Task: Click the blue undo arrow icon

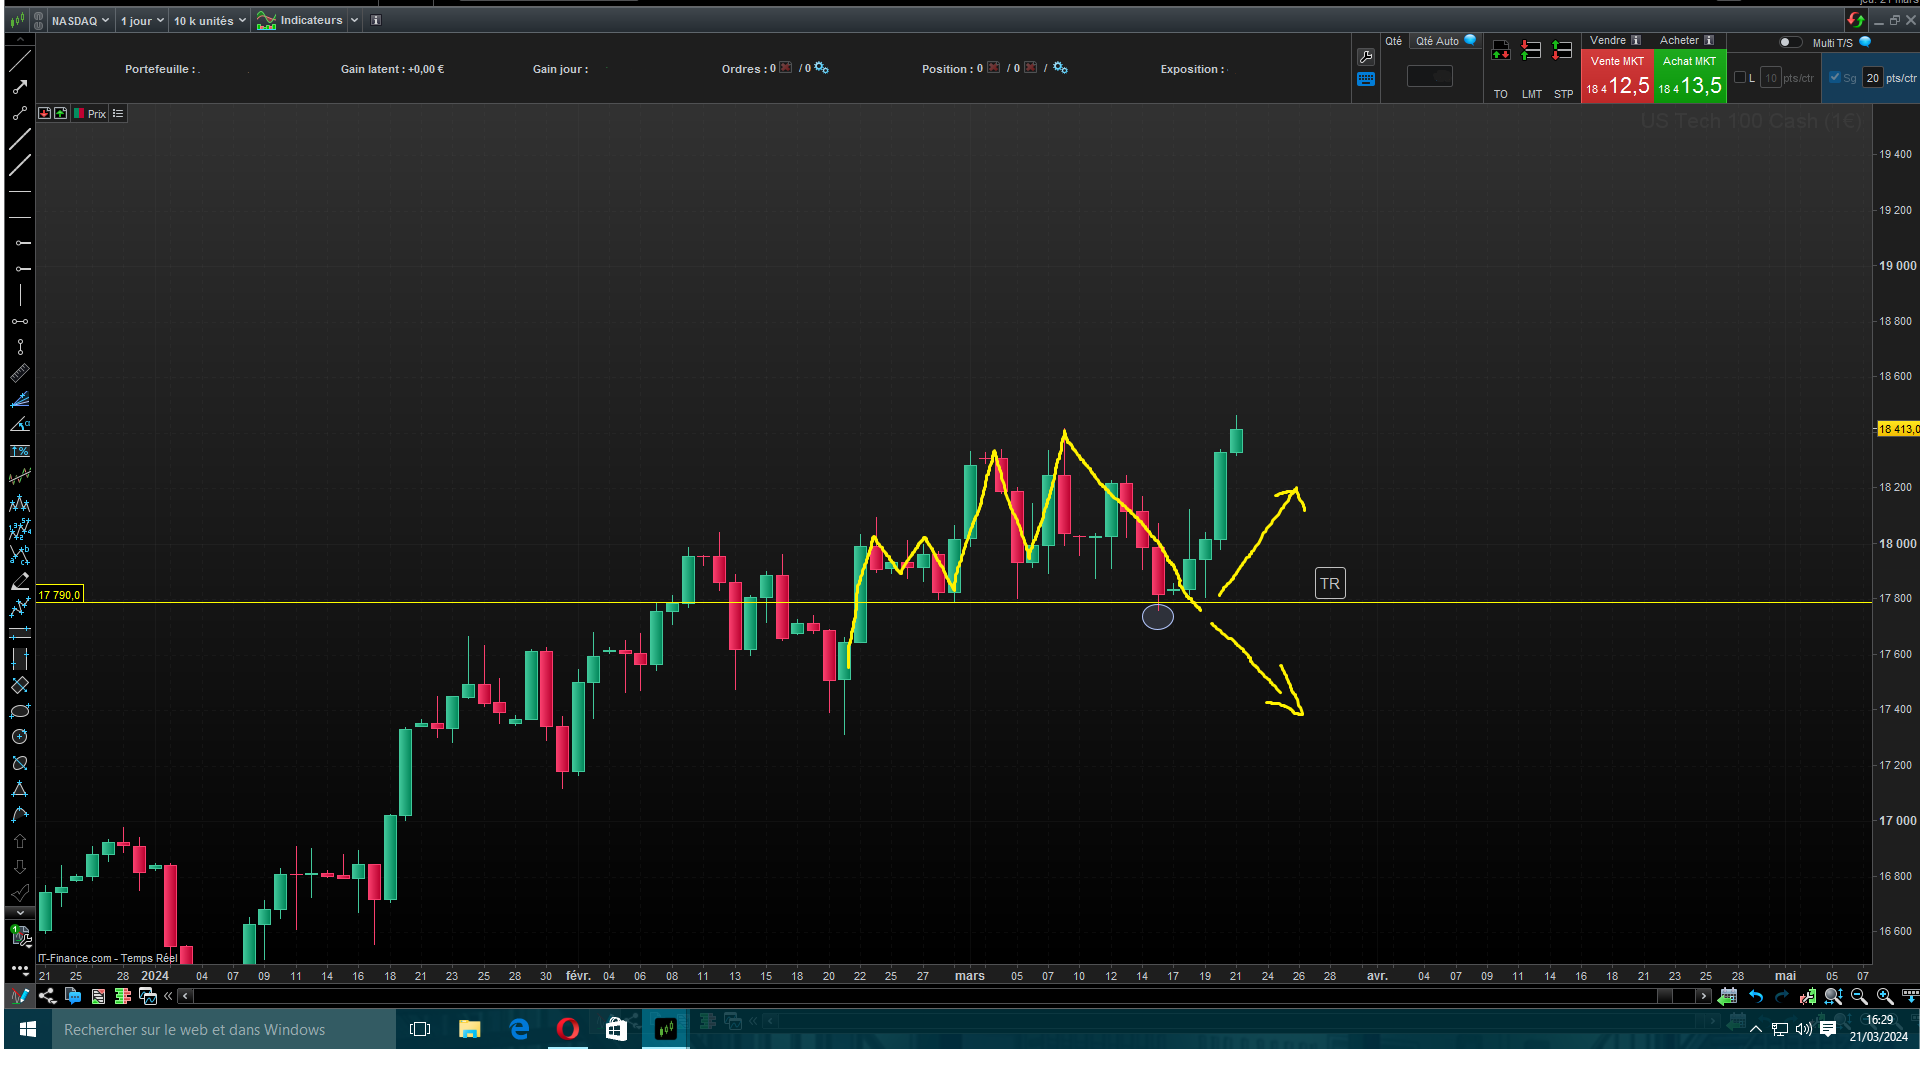Action: [1755, 996]
